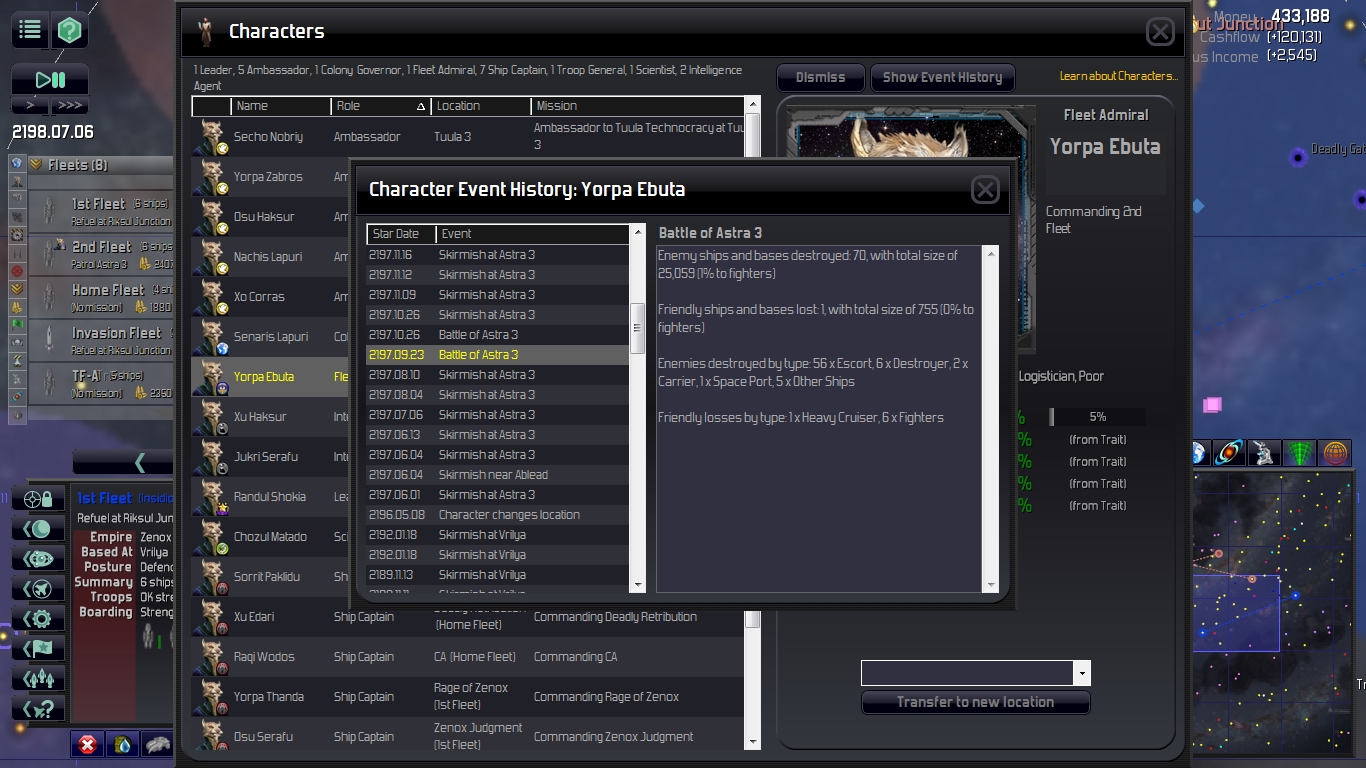Screen dimensions: 1366x768
Task: Set game speed with single arrow button
Action: pos(30,105)
